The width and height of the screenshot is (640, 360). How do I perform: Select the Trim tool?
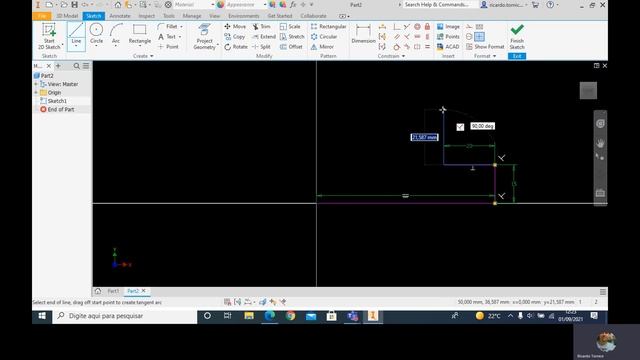[x=261, y=27]
